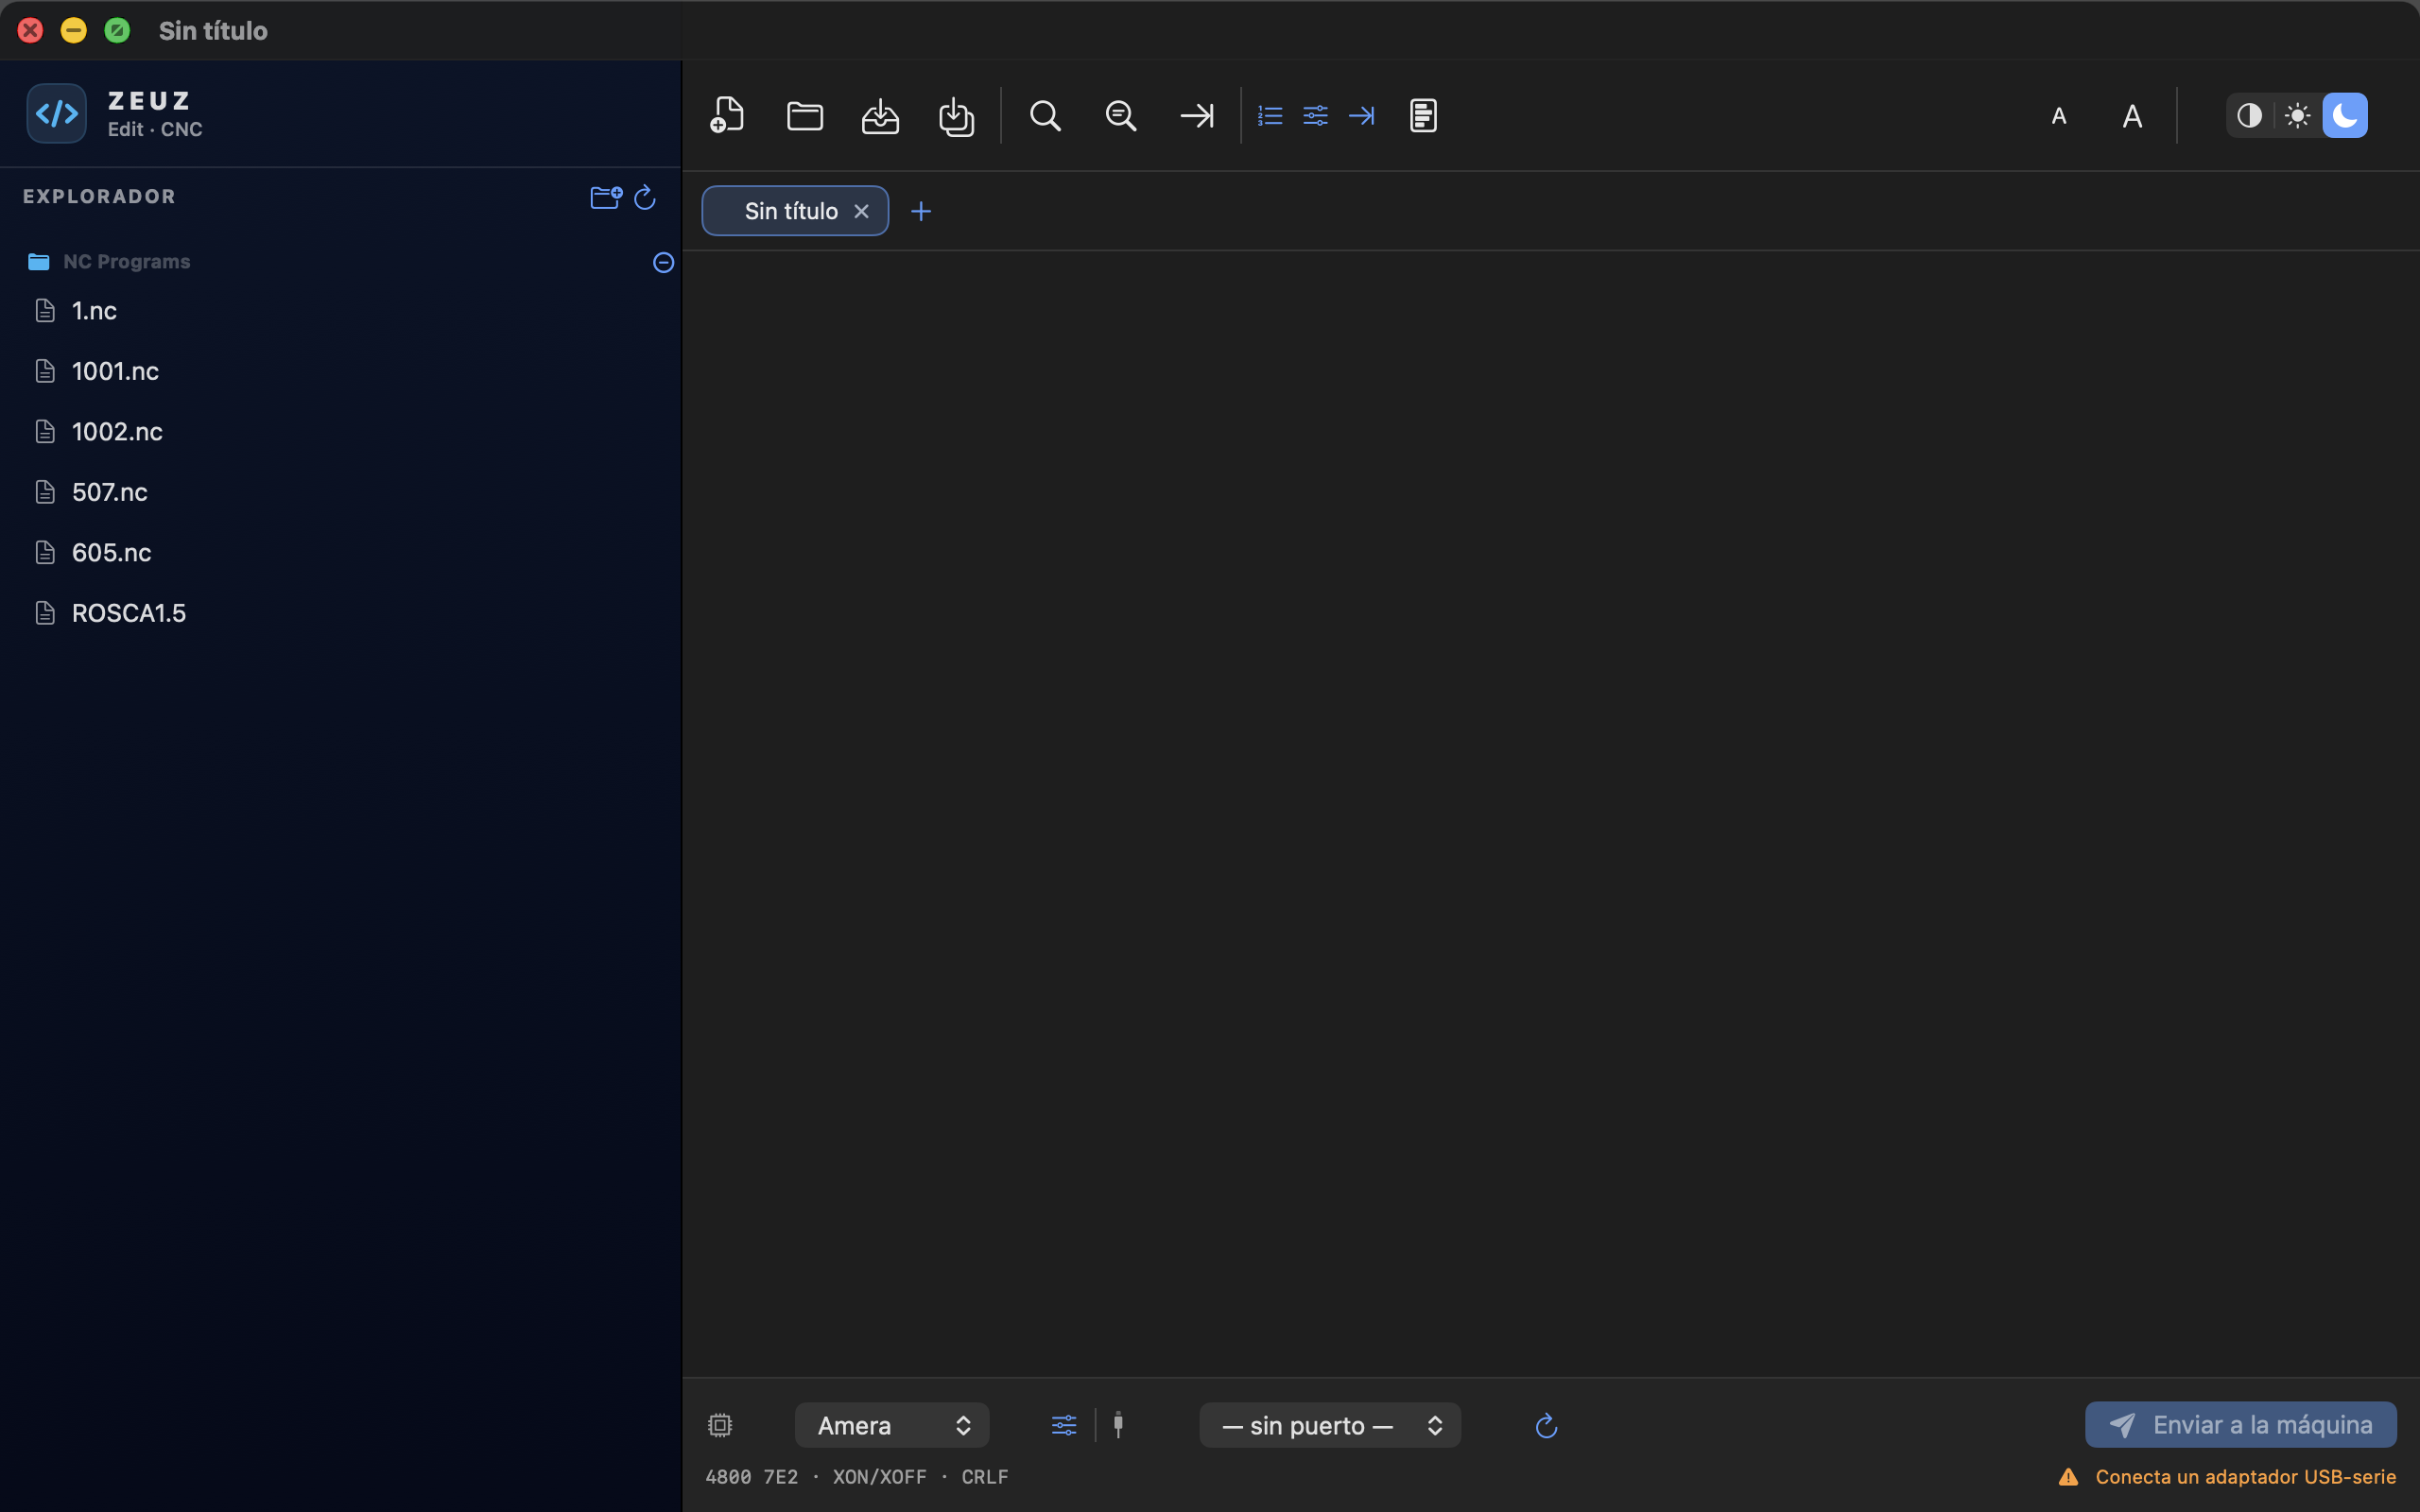Open the Amera machine dropdown
Image resolution: width=2420 pixels, height=1512 pixels.
[892, 1425]
